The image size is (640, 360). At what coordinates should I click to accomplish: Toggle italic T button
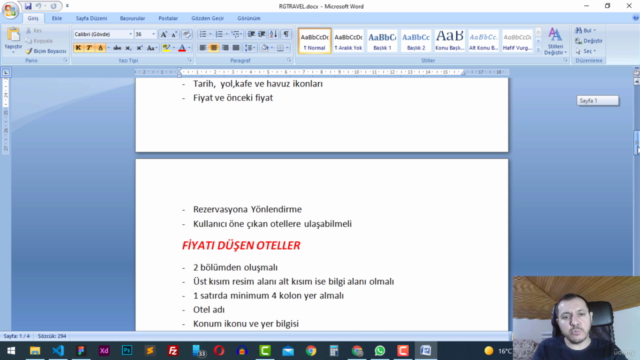coord(89,48)
